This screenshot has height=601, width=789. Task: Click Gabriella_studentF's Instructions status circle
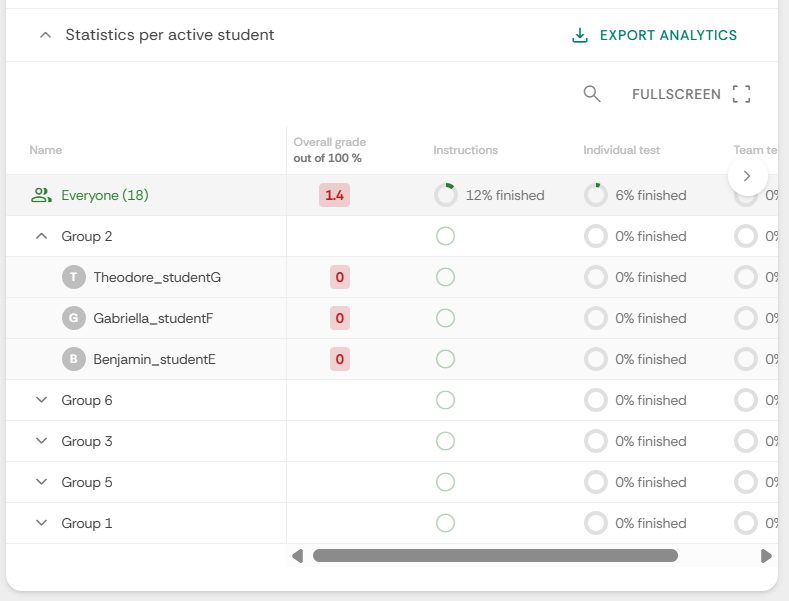[445, 318]
